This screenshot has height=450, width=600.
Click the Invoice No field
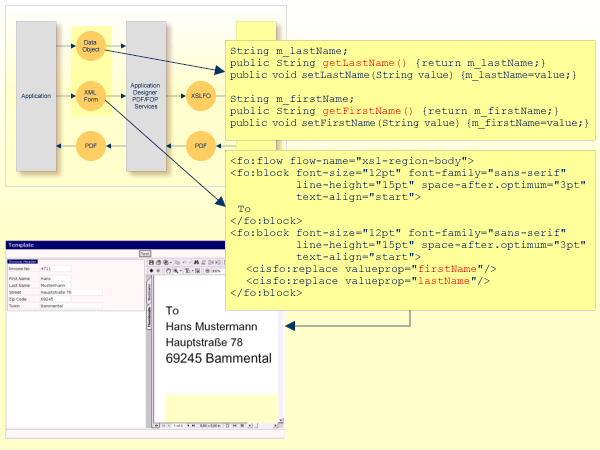click(x=55, y=268)
